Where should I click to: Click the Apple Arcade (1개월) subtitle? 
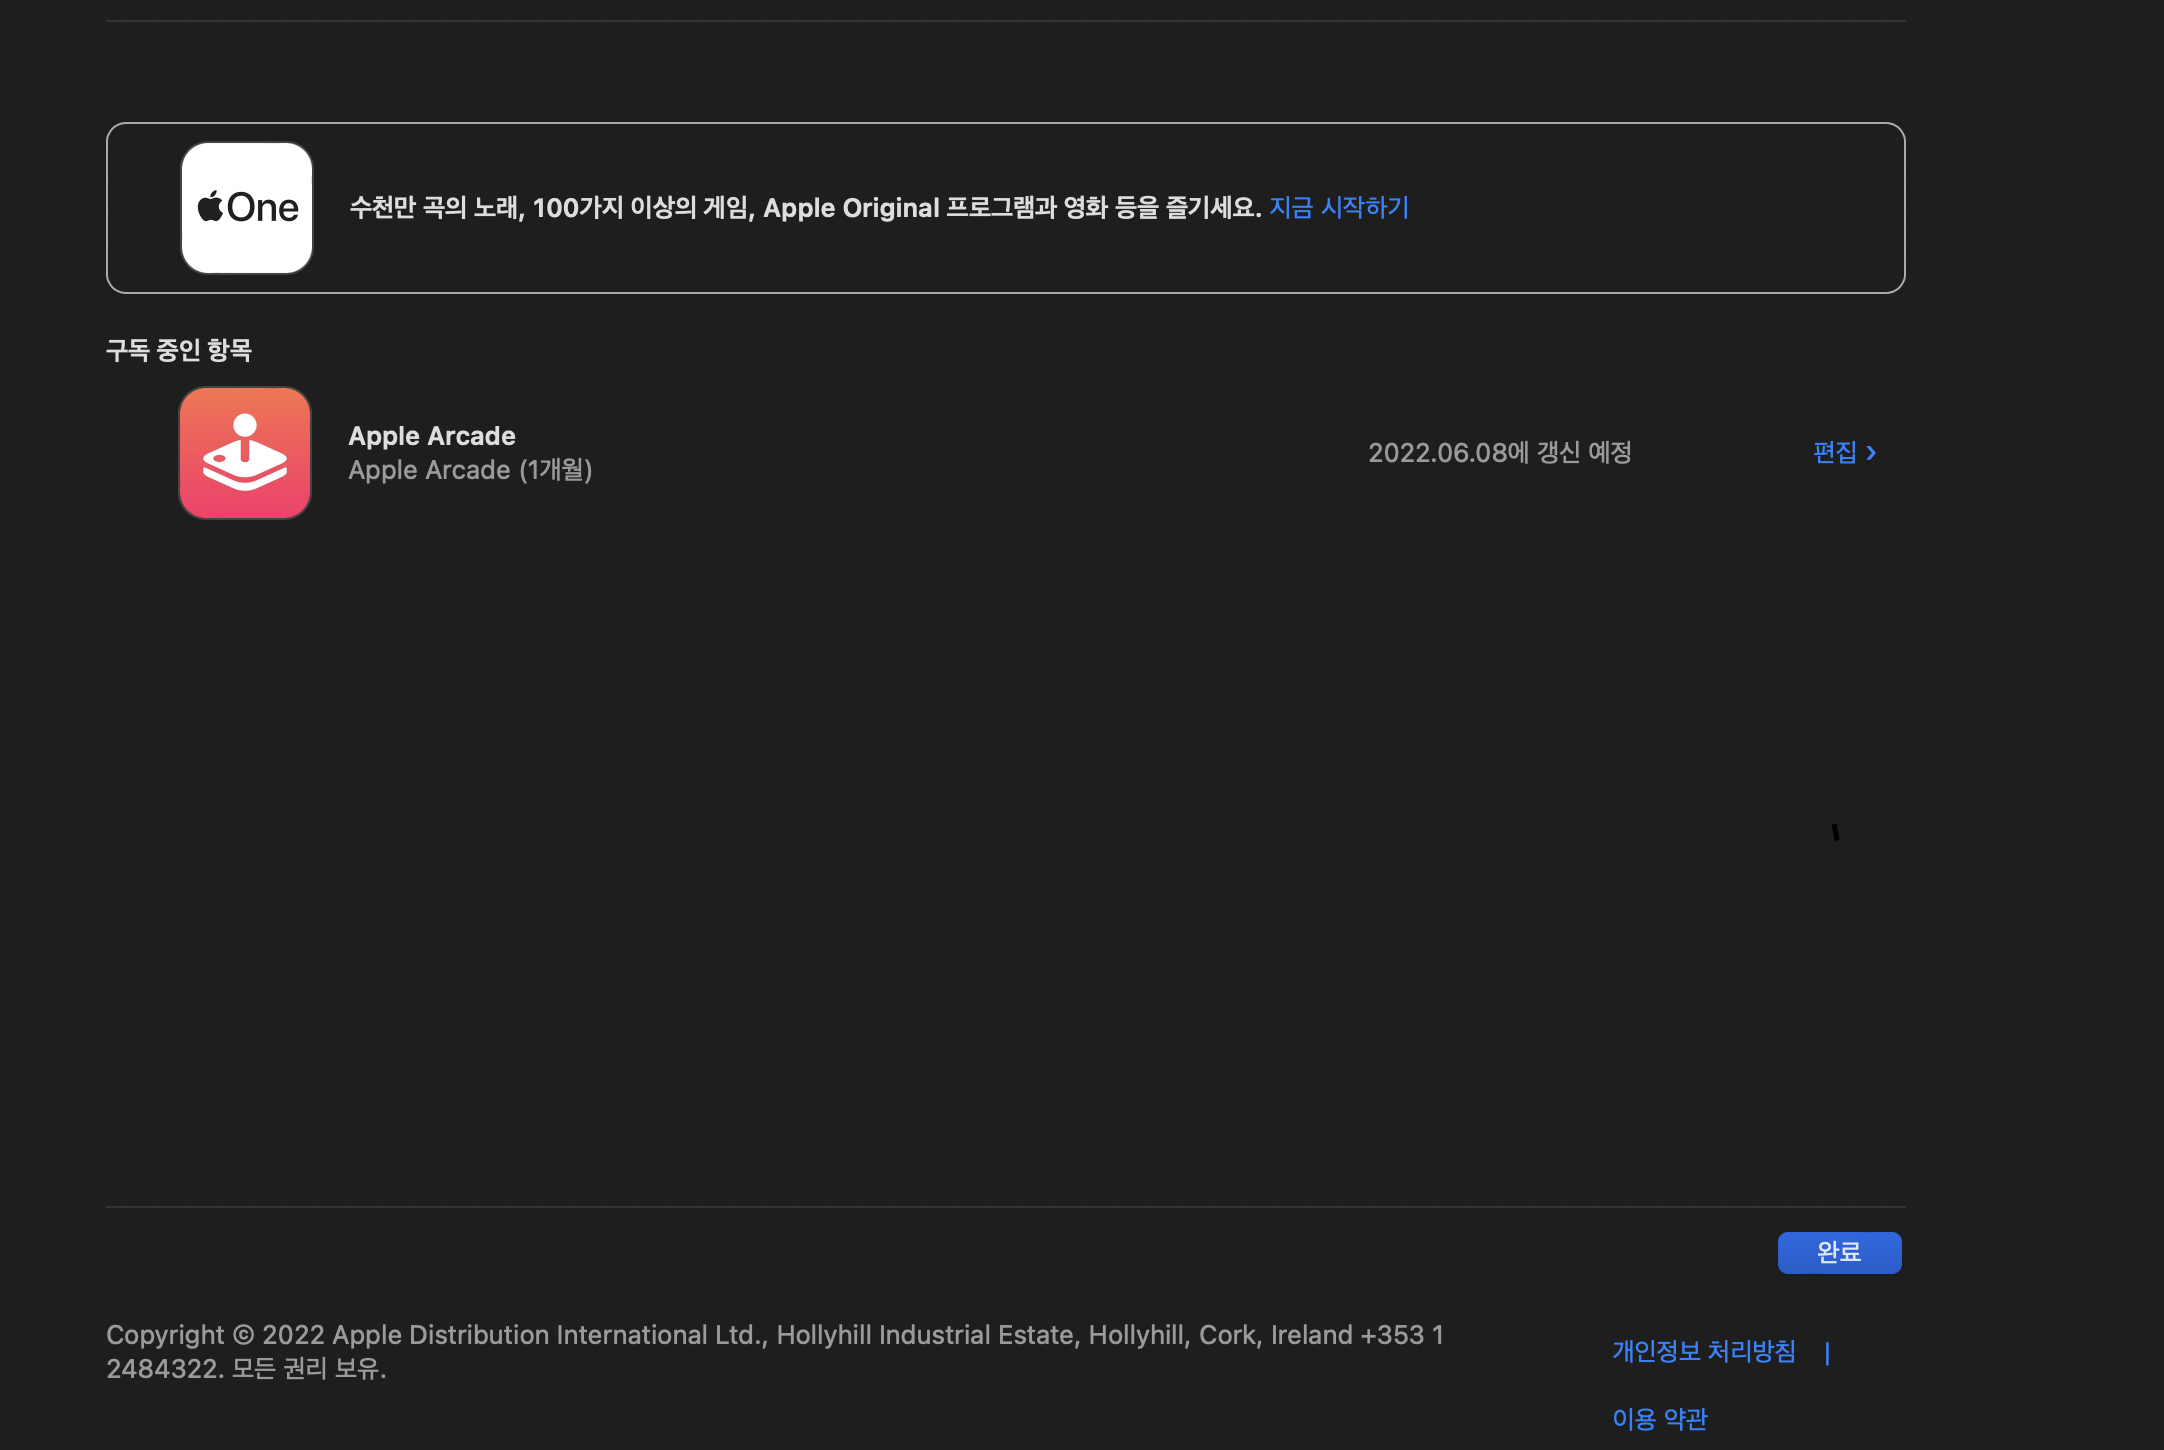click(x=470, y=470)
